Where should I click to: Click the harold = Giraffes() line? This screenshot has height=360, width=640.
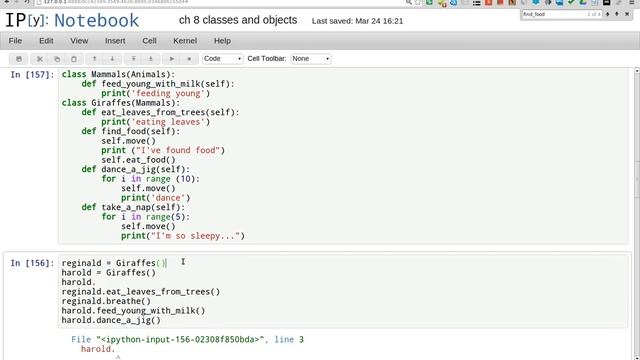click(109, 273)
